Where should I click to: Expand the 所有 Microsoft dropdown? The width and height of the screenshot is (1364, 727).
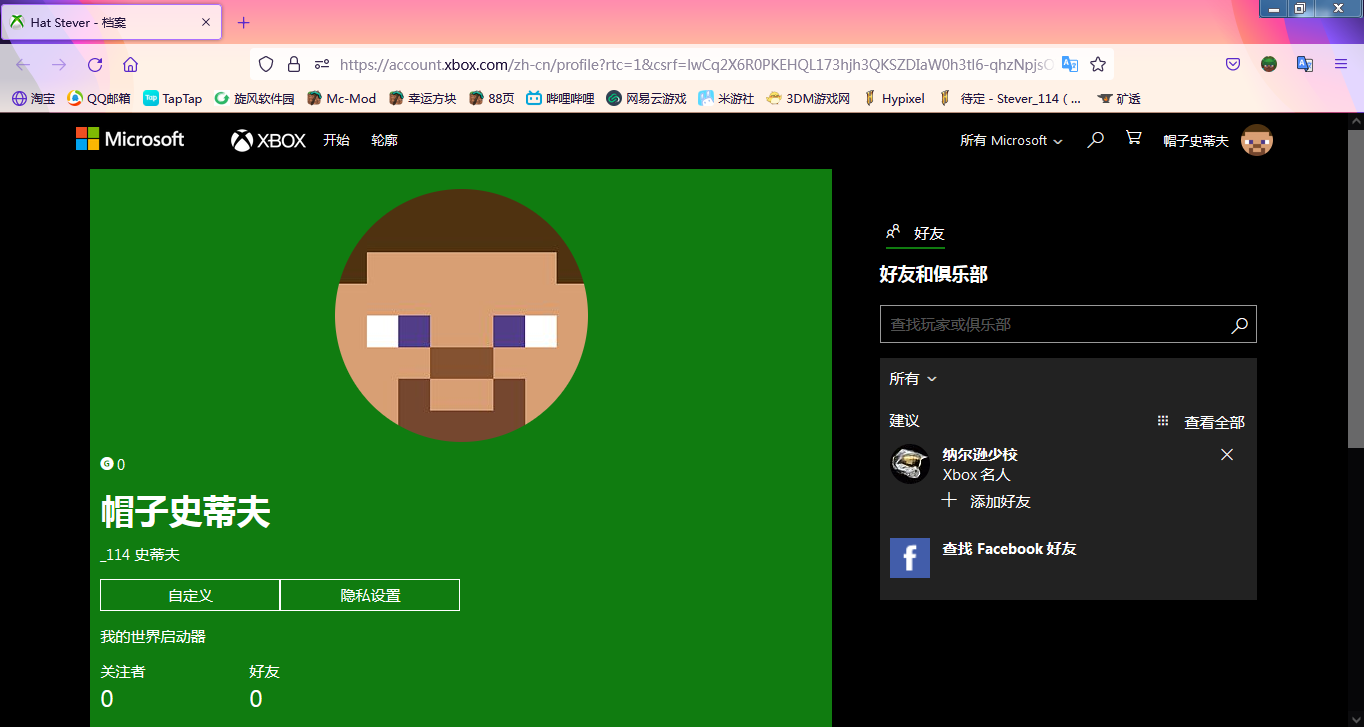tap(1011, 141)
